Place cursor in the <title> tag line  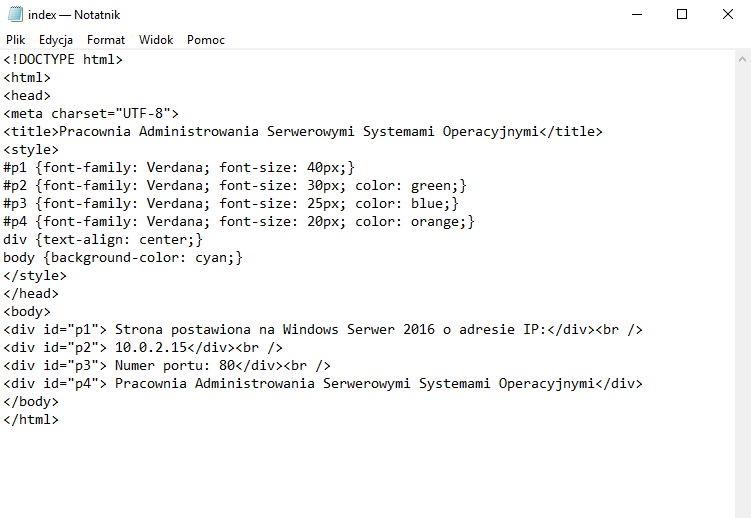click(x=303, y=132)
